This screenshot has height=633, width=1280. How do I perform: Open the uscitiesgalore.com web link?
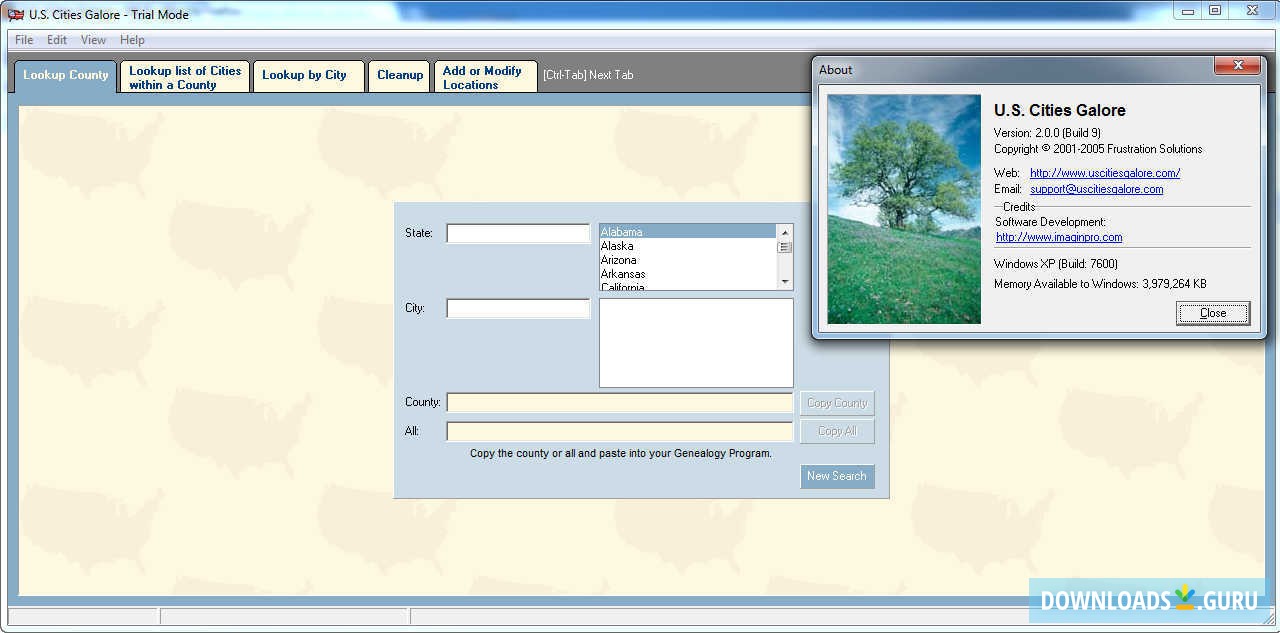coord(1105,173)
